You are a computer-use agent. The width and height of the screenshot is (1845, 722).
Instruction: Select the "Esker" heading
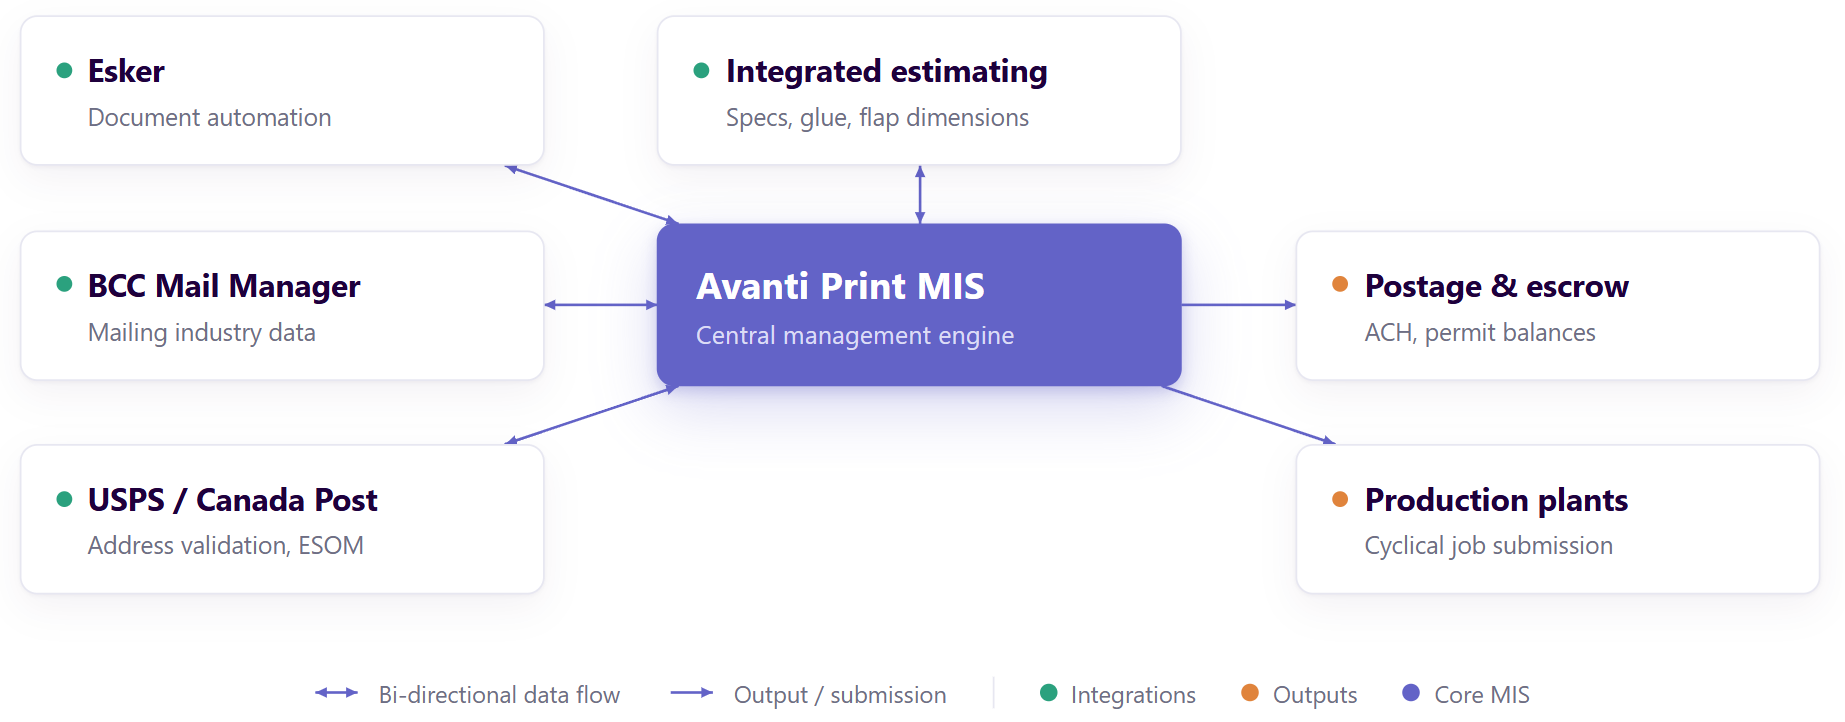126,71
